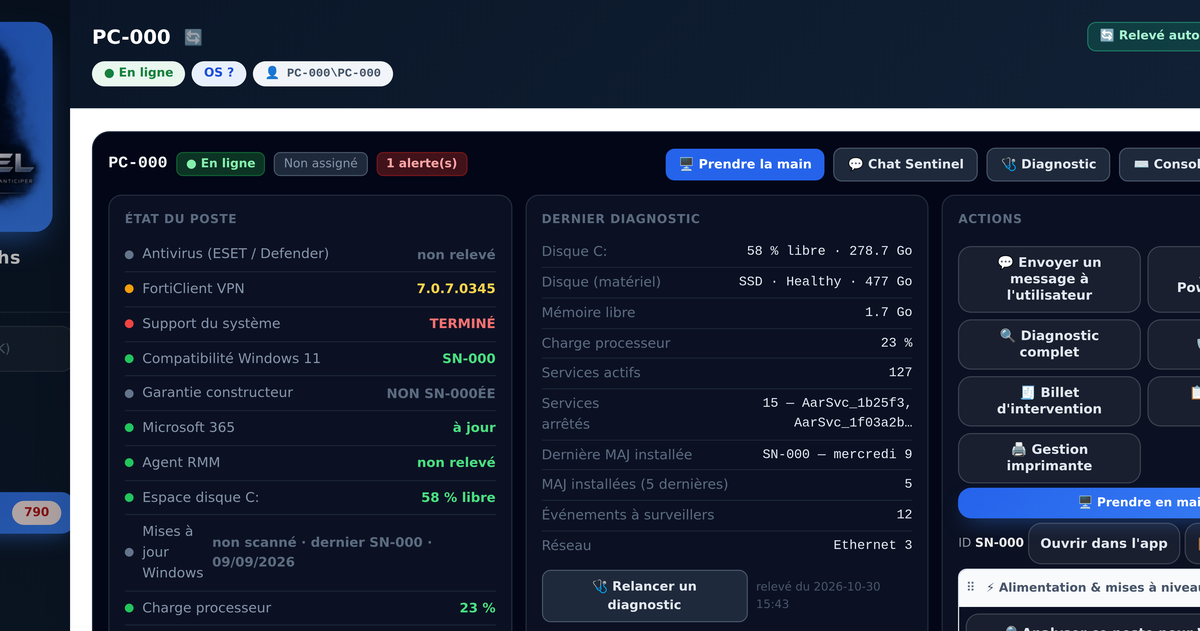Open 'Gestion imprimante' action

[x=1049, y=458]
